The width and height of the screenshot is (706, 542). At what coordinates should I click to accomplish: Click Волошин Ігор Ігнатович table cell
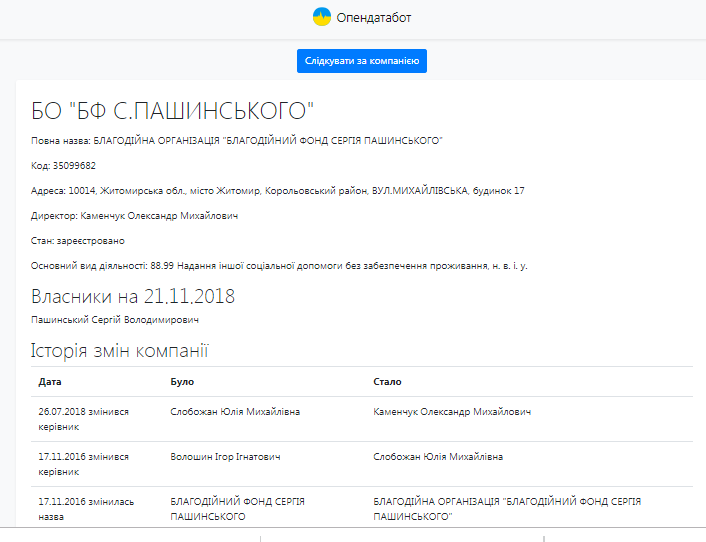tap(225, 457)
